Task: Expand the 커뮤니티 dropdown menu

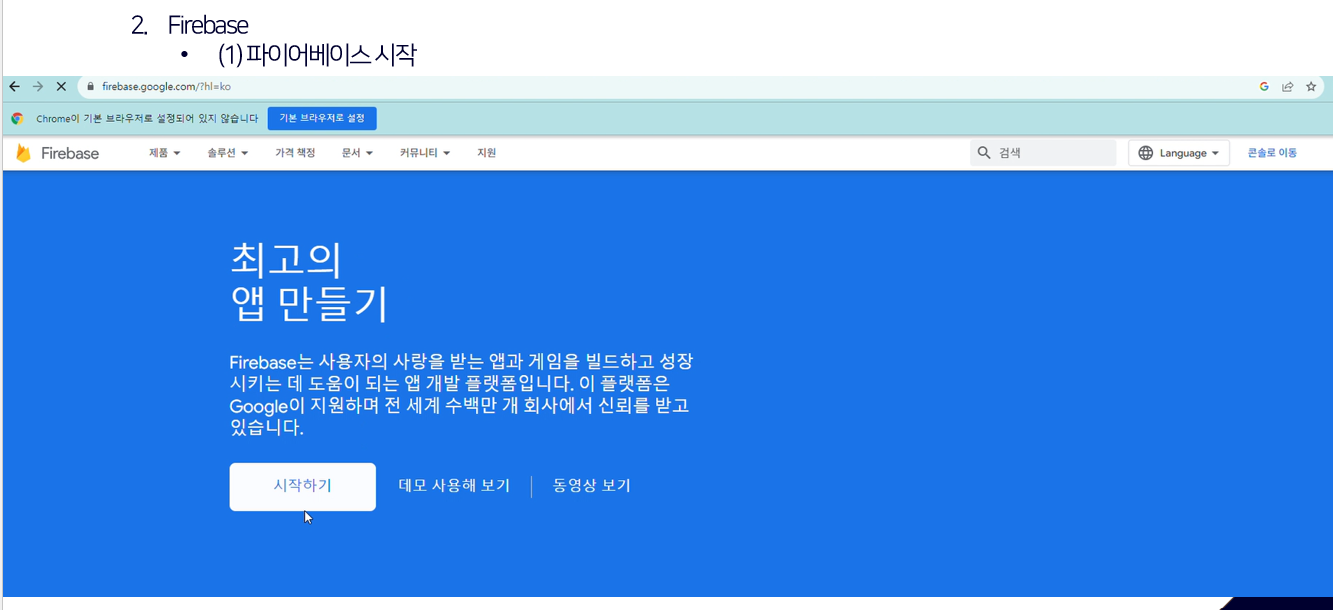Action: click(425, 153)
